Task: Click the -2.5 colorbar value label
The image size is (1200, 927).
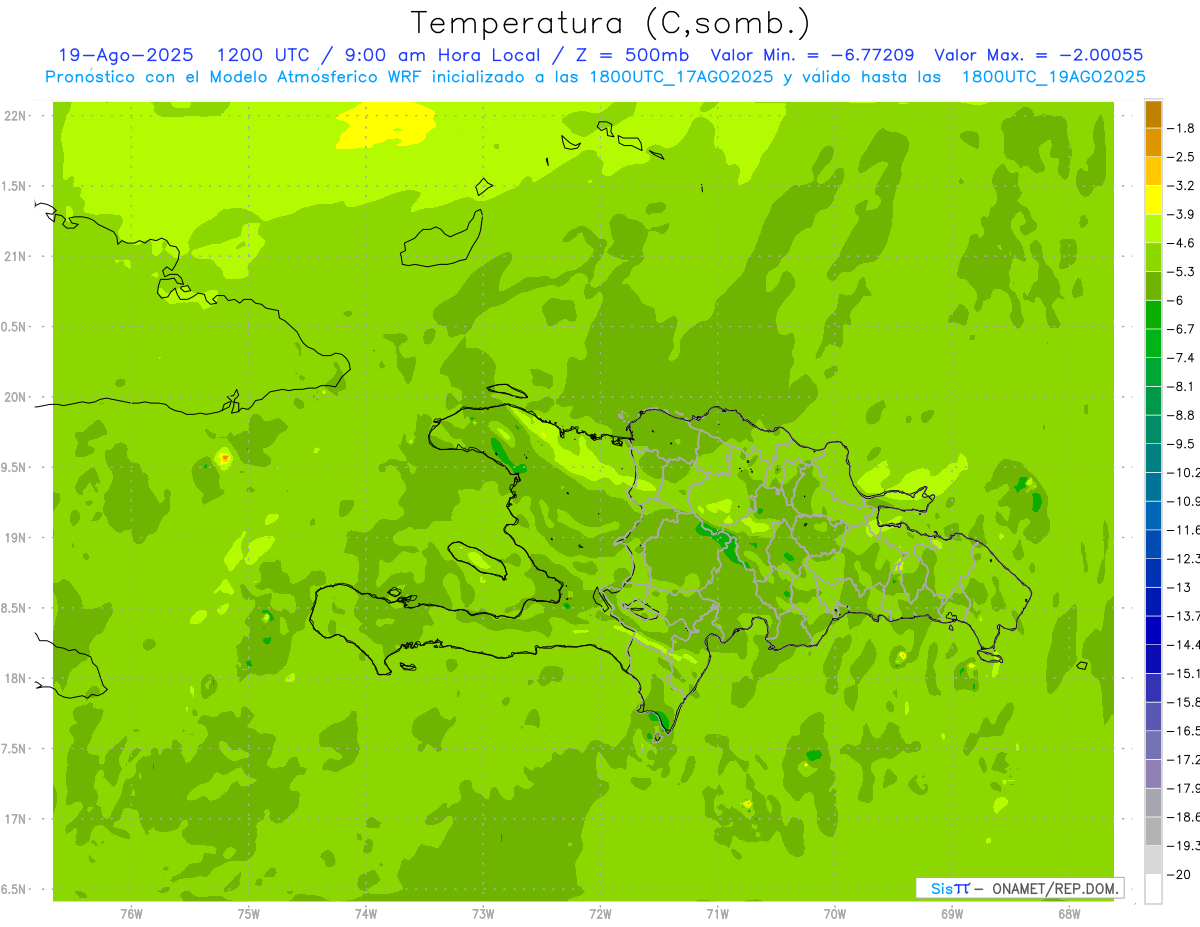Action: pyautogui.click(x=1181, y=157)
